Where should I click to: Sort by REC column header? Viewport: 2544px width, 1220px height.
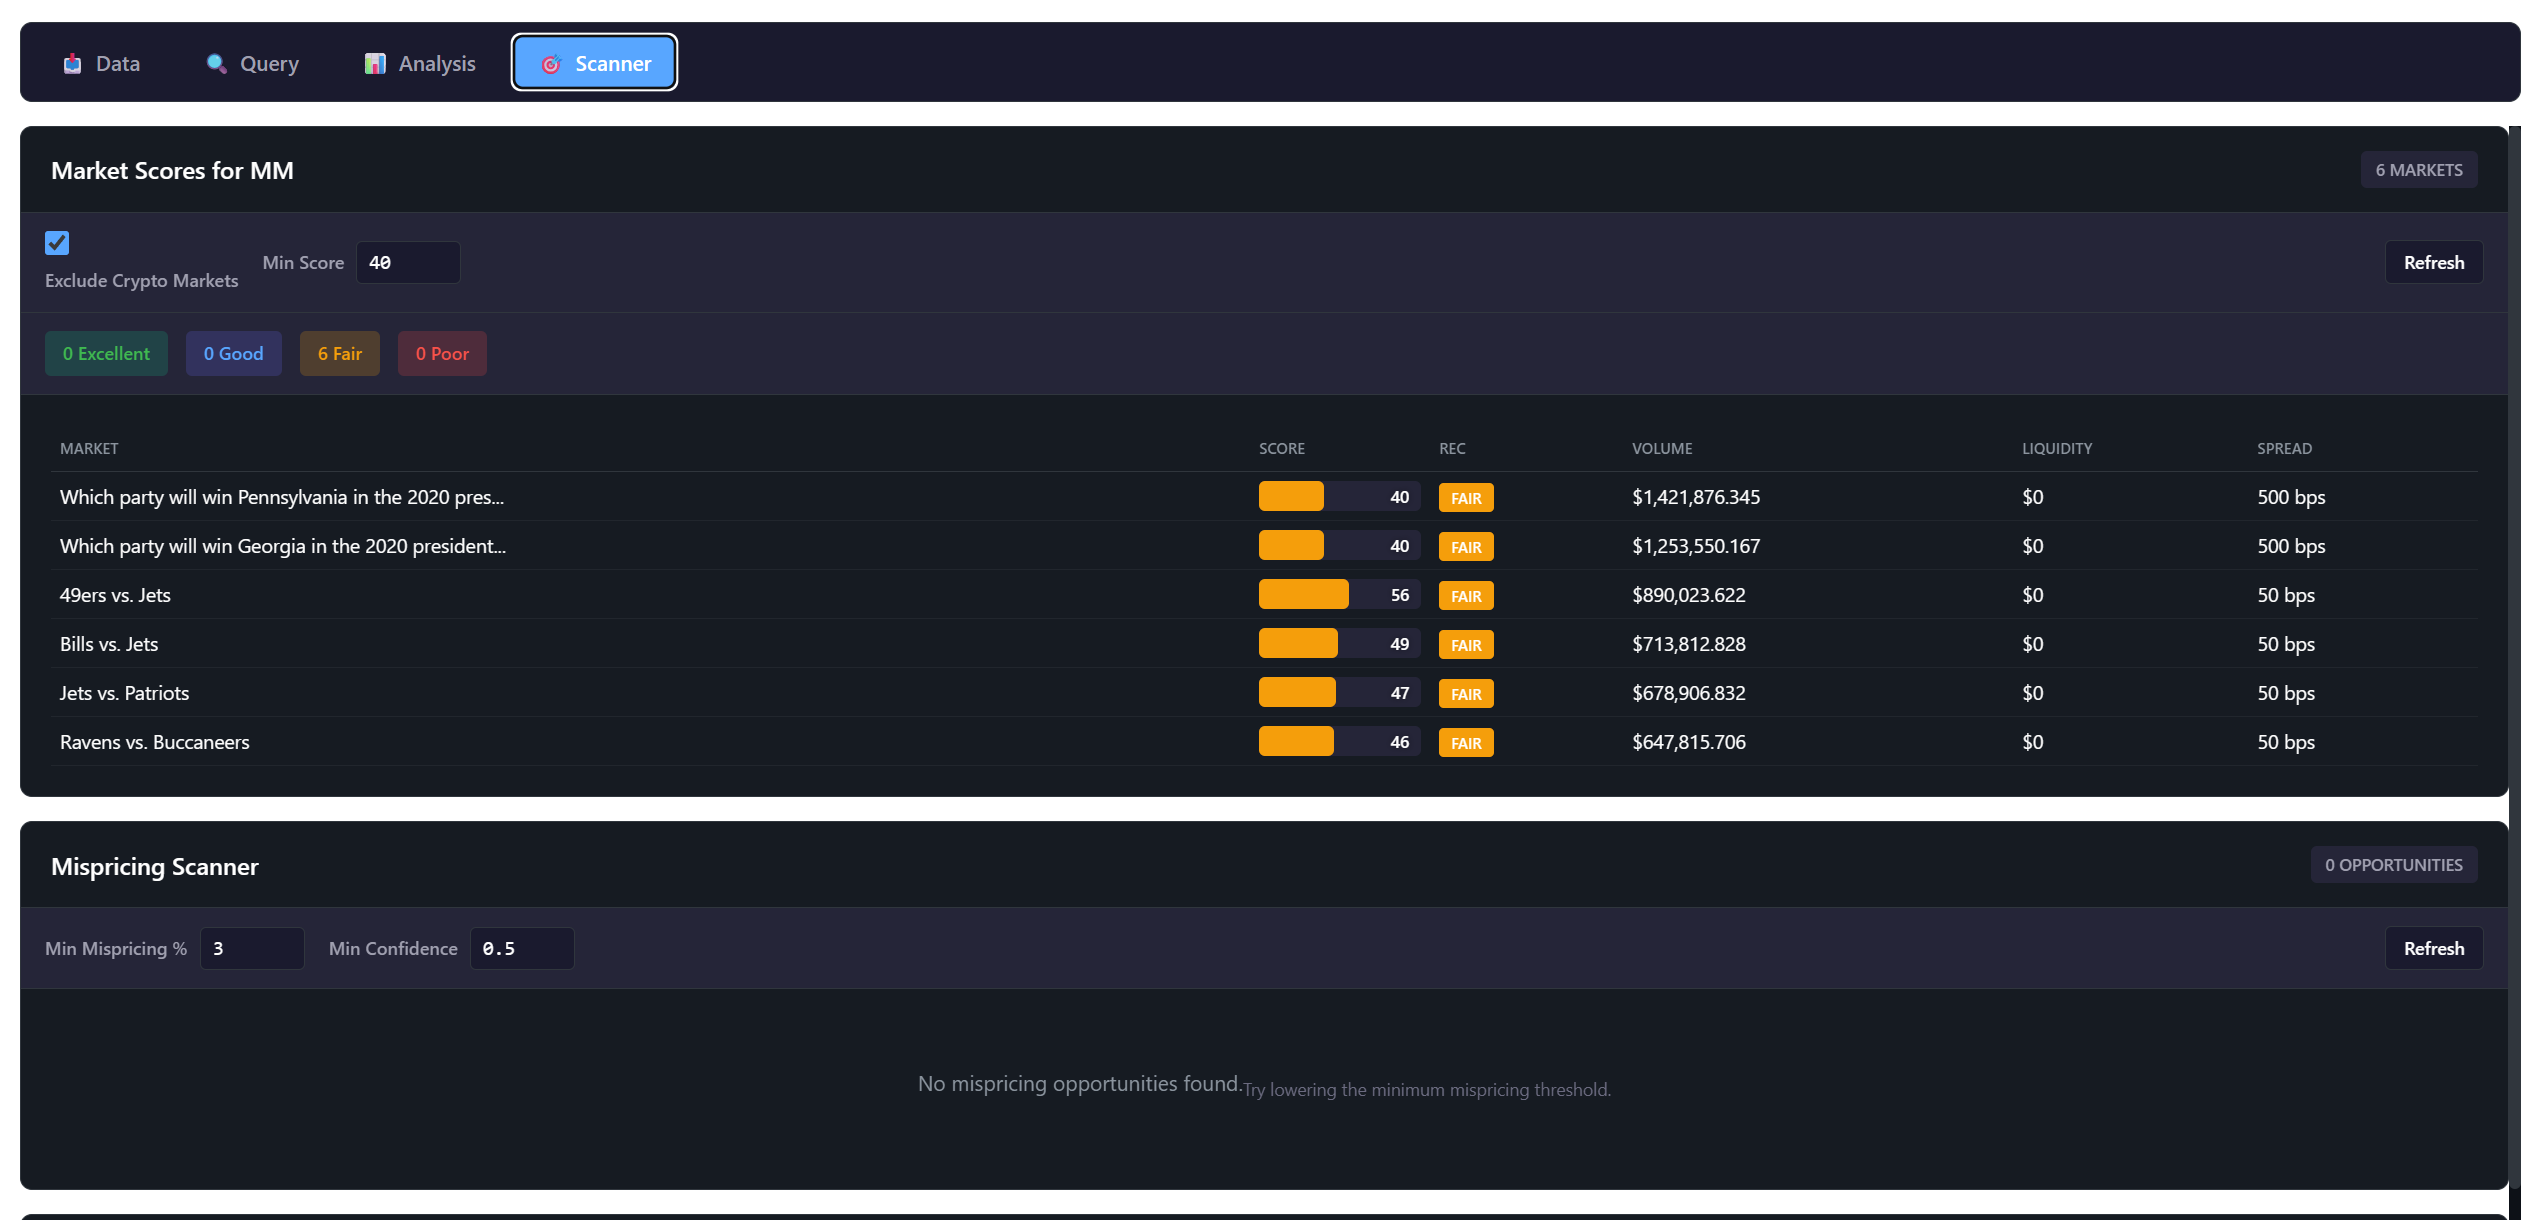[1452, 449]
